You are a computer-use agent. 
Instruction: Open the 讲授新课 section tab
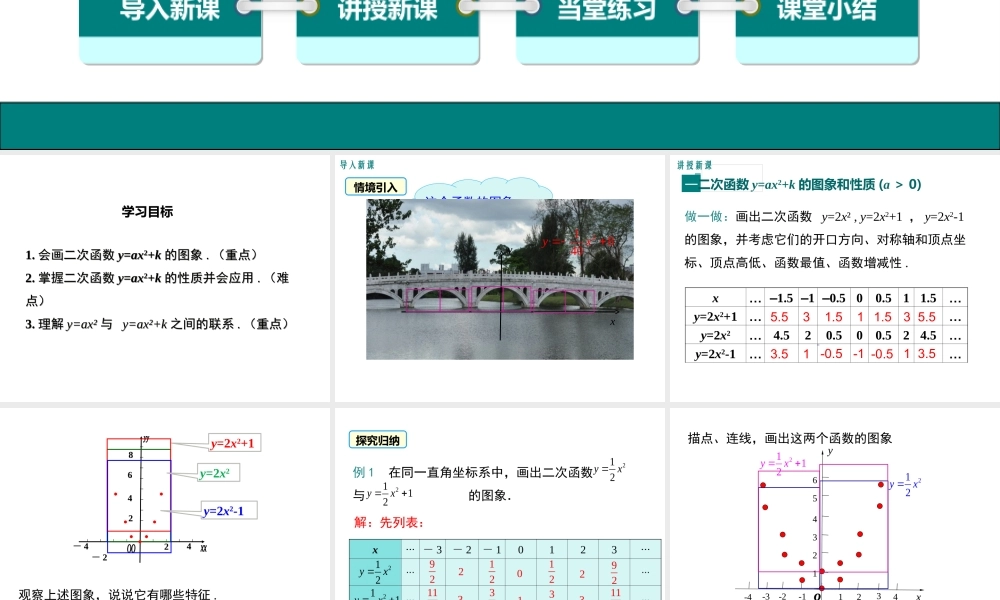tap(388, 31)
